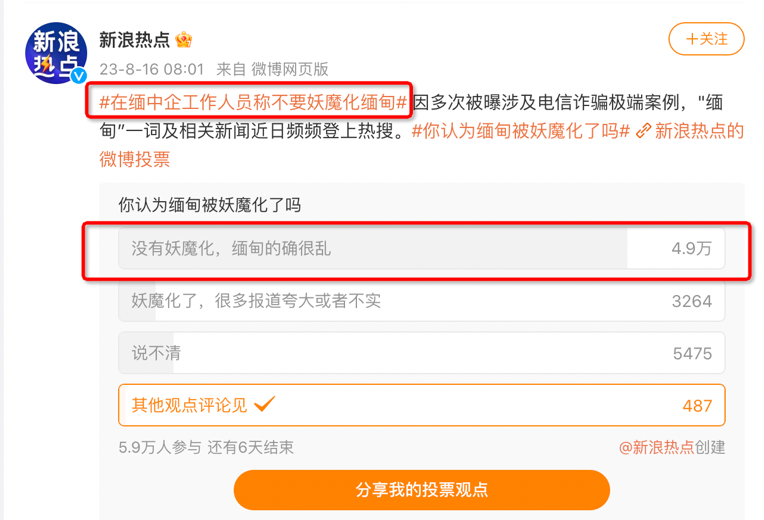The width and height of the screenshot is (764, 520).
Task: Open the 新浪热点 account name
Action: (x=135, y=40)
